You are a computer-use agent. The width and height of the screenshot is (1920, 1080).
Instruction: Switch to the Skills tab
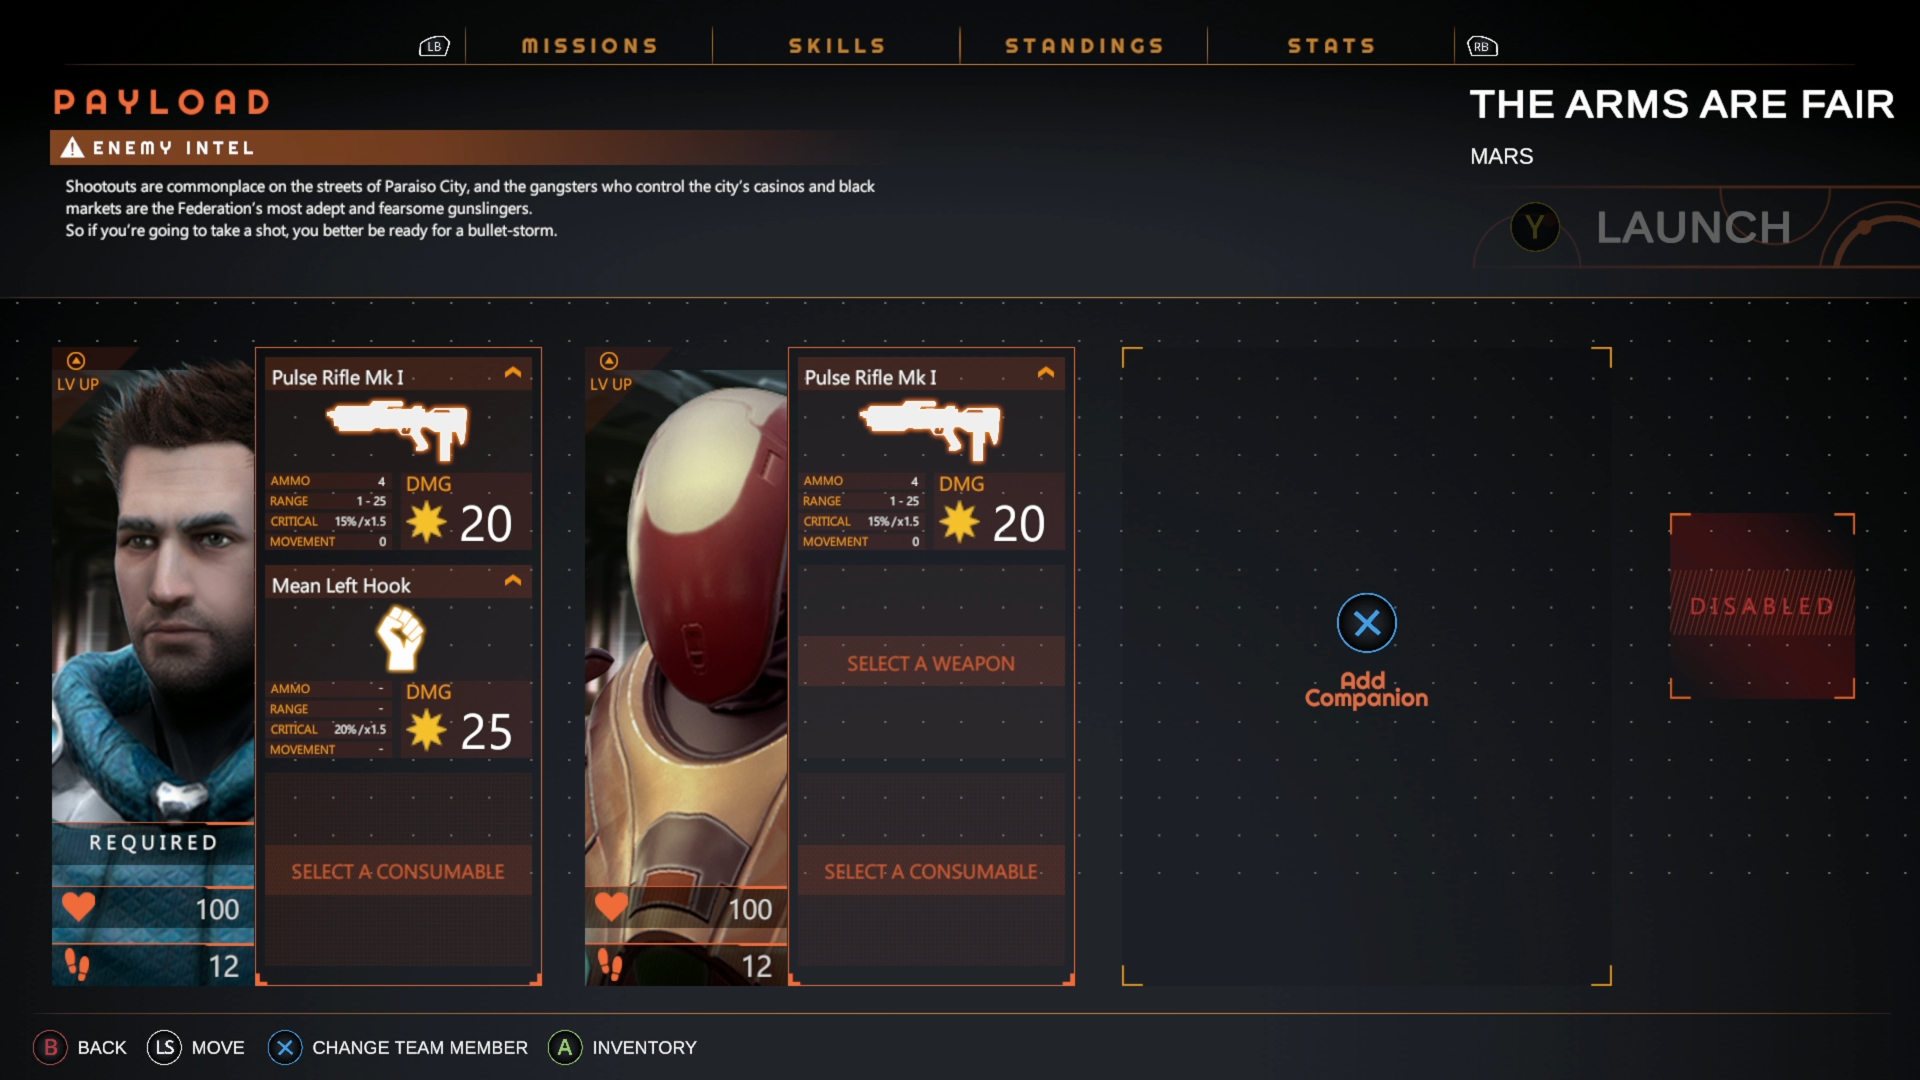coord(836,46)
